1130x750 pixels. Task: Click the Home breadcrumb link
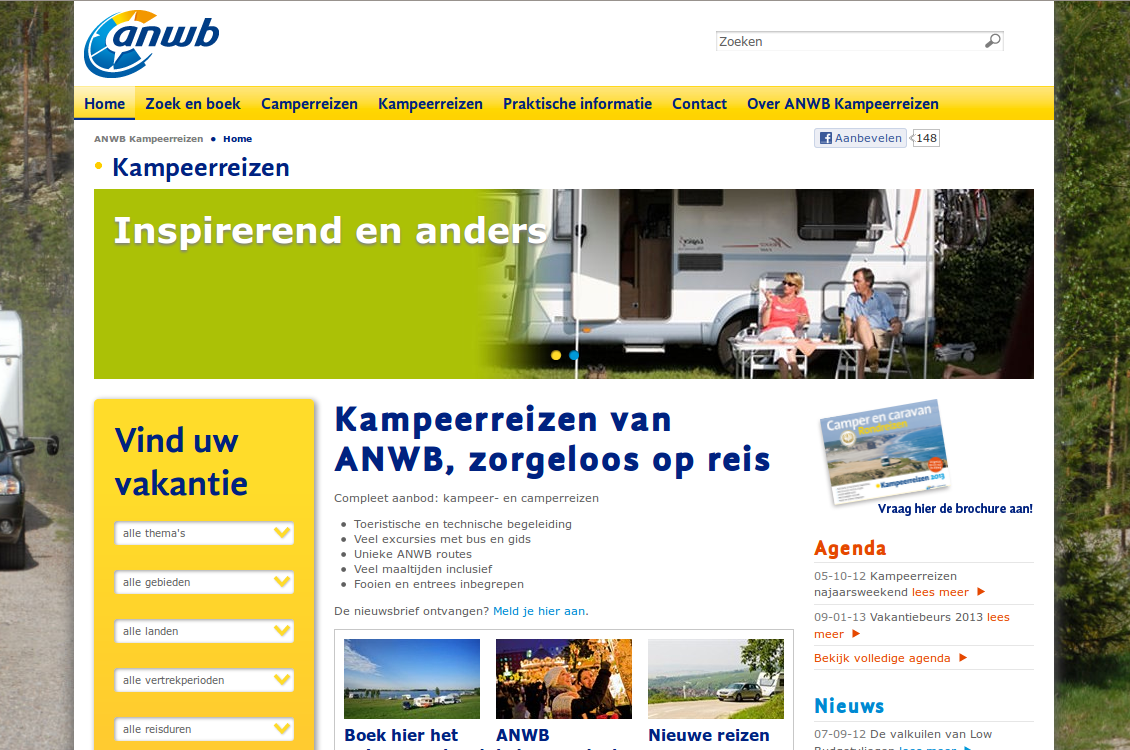pos(237,139)
